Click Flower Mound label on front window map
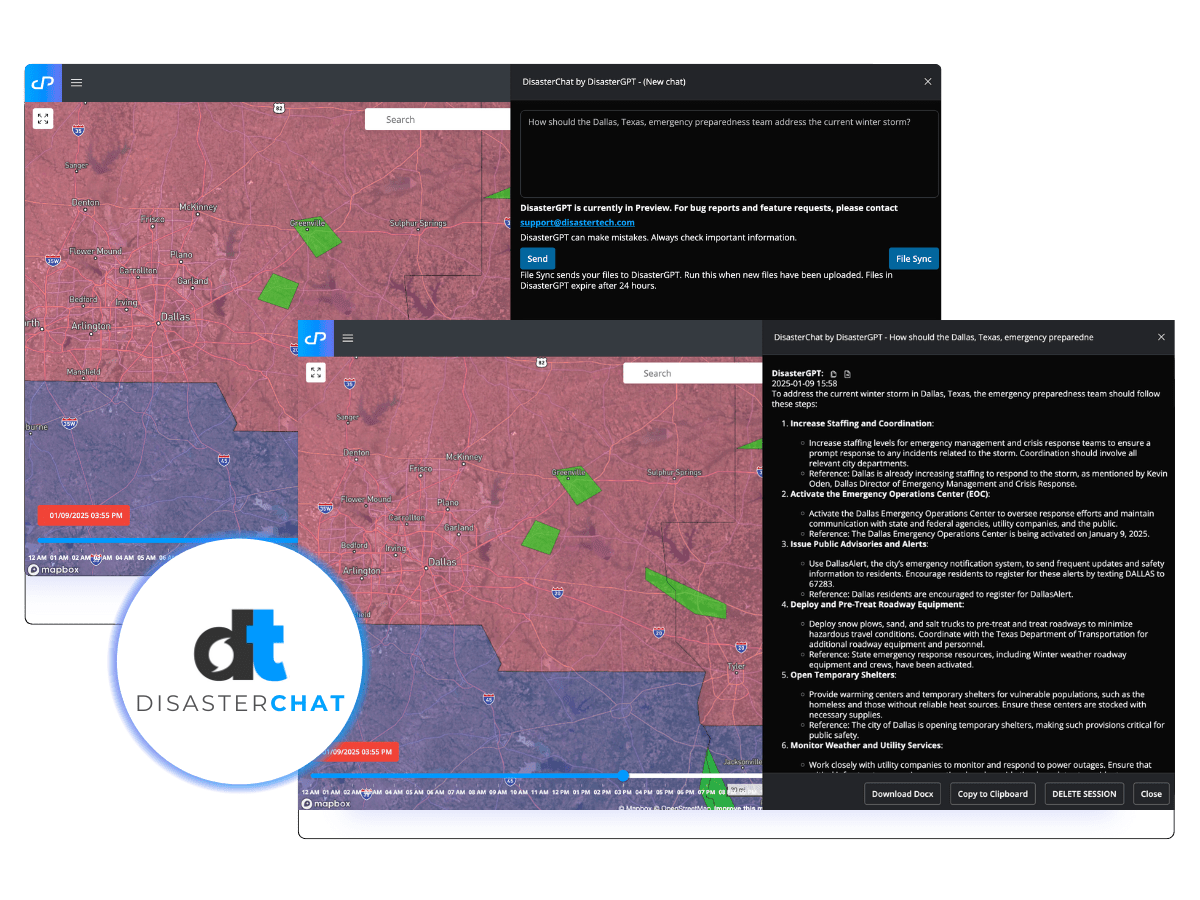 [367, 499]
